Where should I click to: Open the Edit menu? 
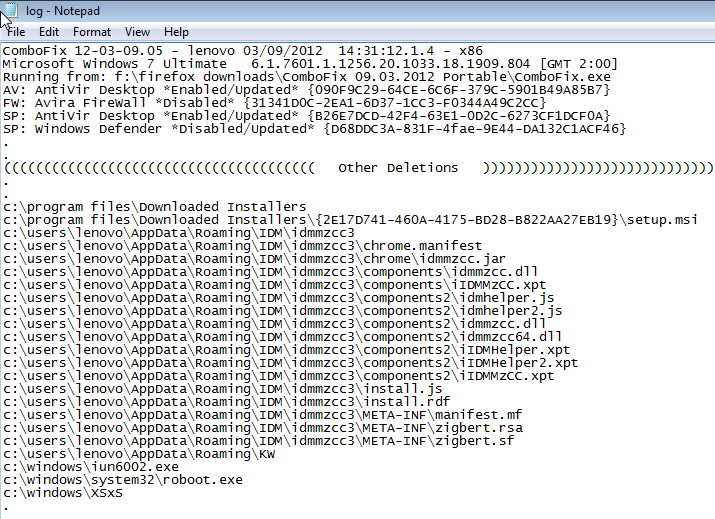pos(49,32)
